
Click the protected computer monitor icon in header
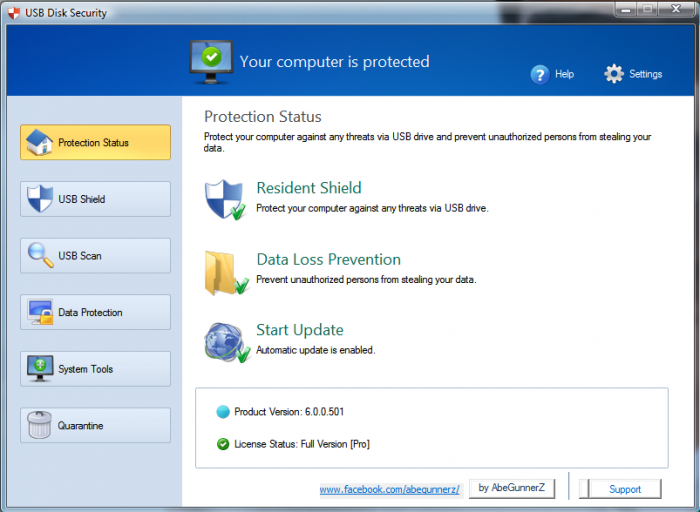pos(211,62)
